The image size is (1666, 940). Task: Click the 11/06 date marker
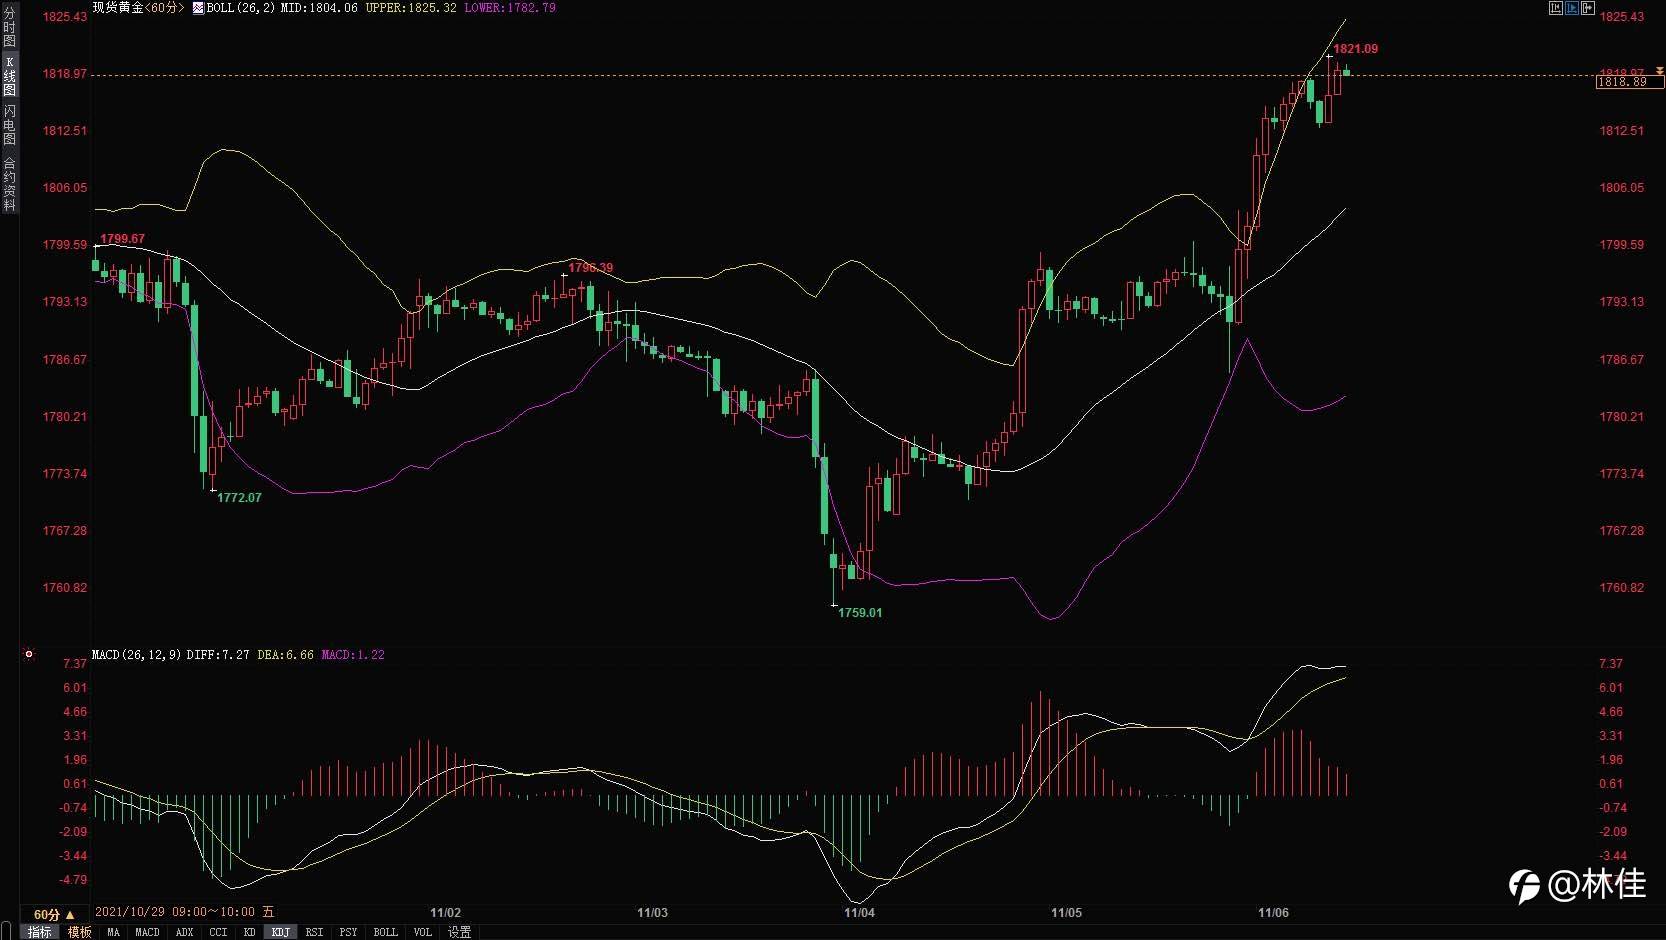pyautogui.click(x=1273, y=913)
